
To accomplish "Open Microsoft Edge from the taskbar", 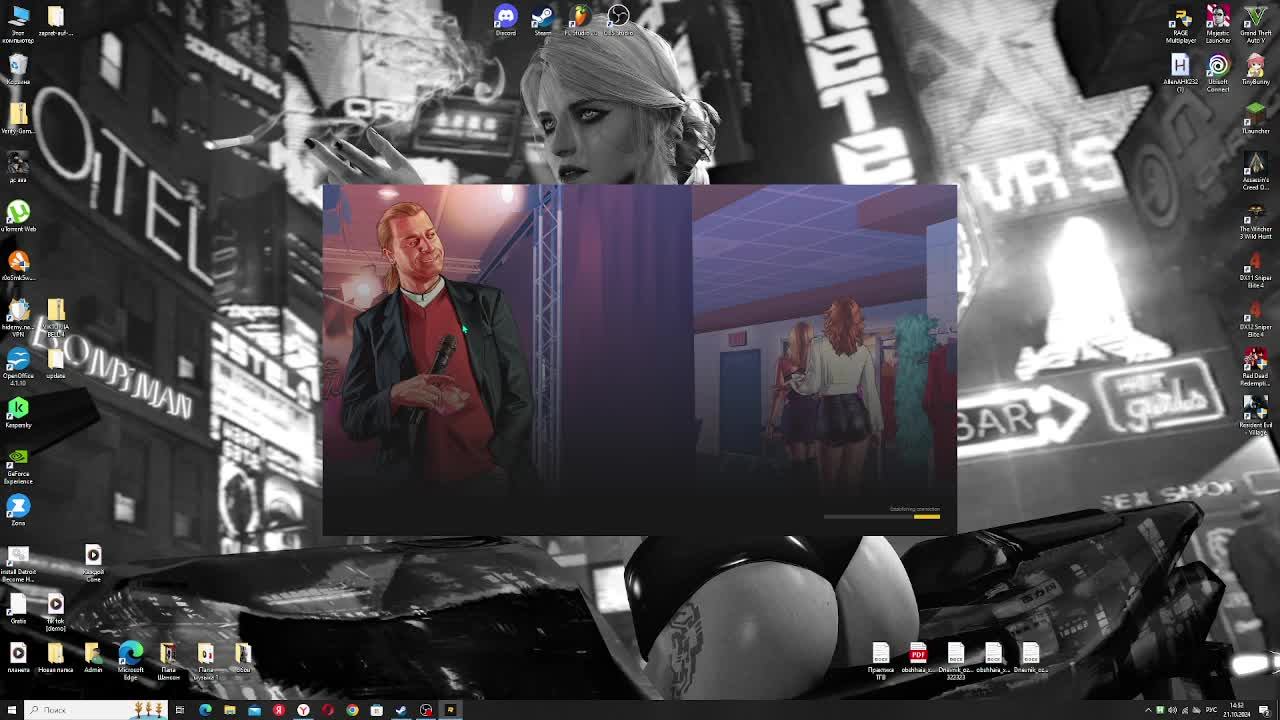I will 205,710.
